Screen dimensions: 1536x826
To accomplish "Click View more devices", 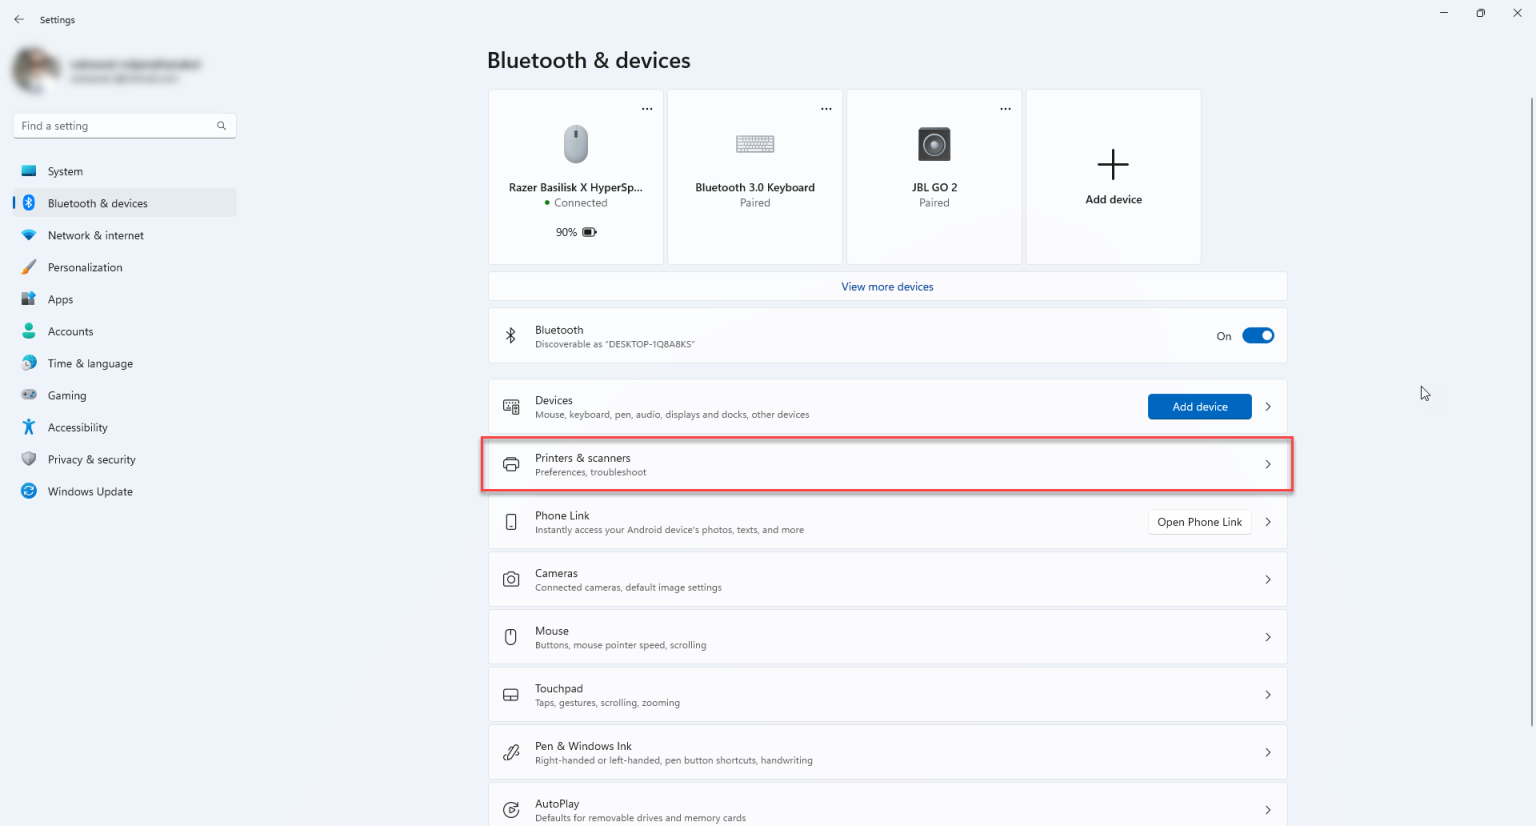I will coord(886,287).
